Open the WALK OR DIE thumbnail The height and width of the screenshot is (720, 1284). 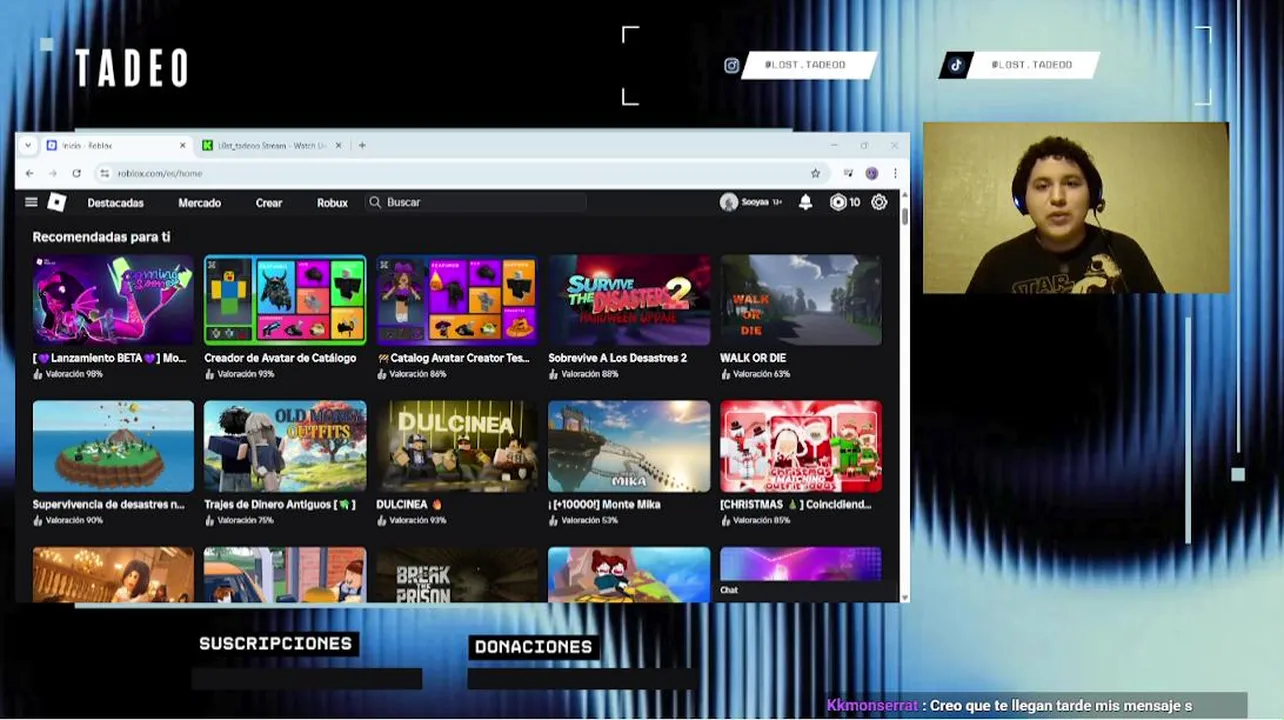[x=801, y=300]
